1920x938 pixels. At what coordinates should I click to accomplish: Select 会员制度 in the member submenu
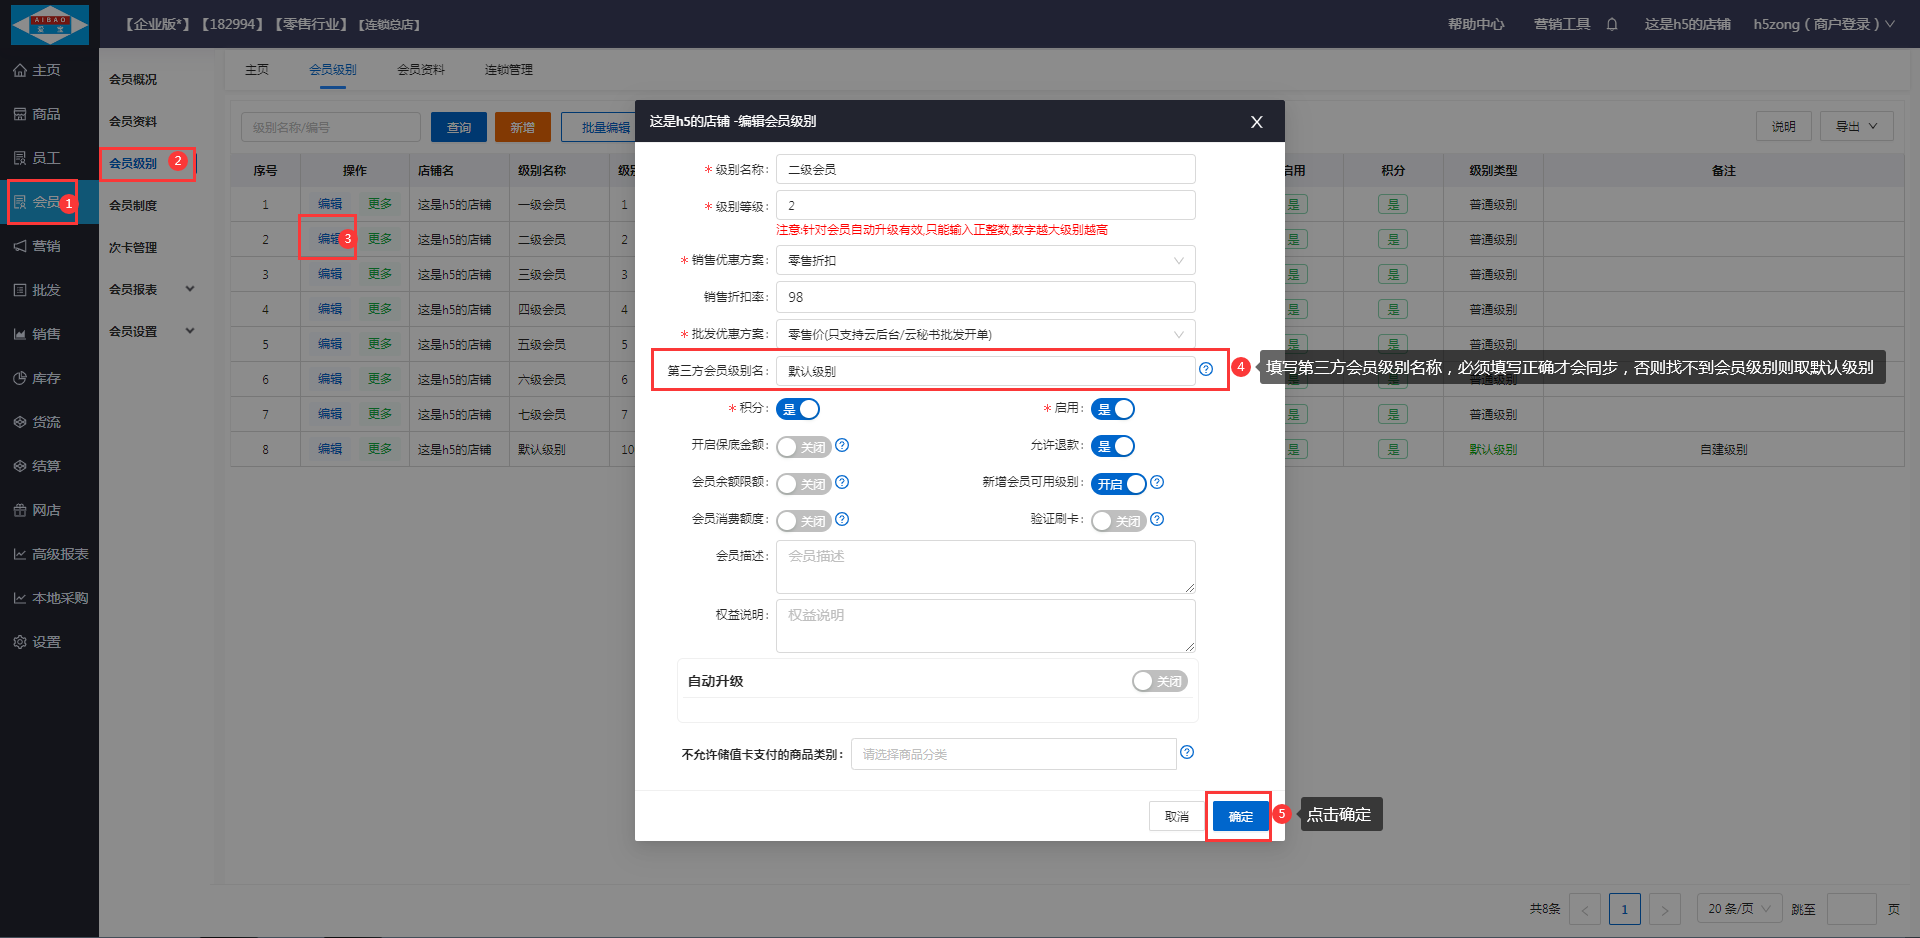(x=133, y=205)
